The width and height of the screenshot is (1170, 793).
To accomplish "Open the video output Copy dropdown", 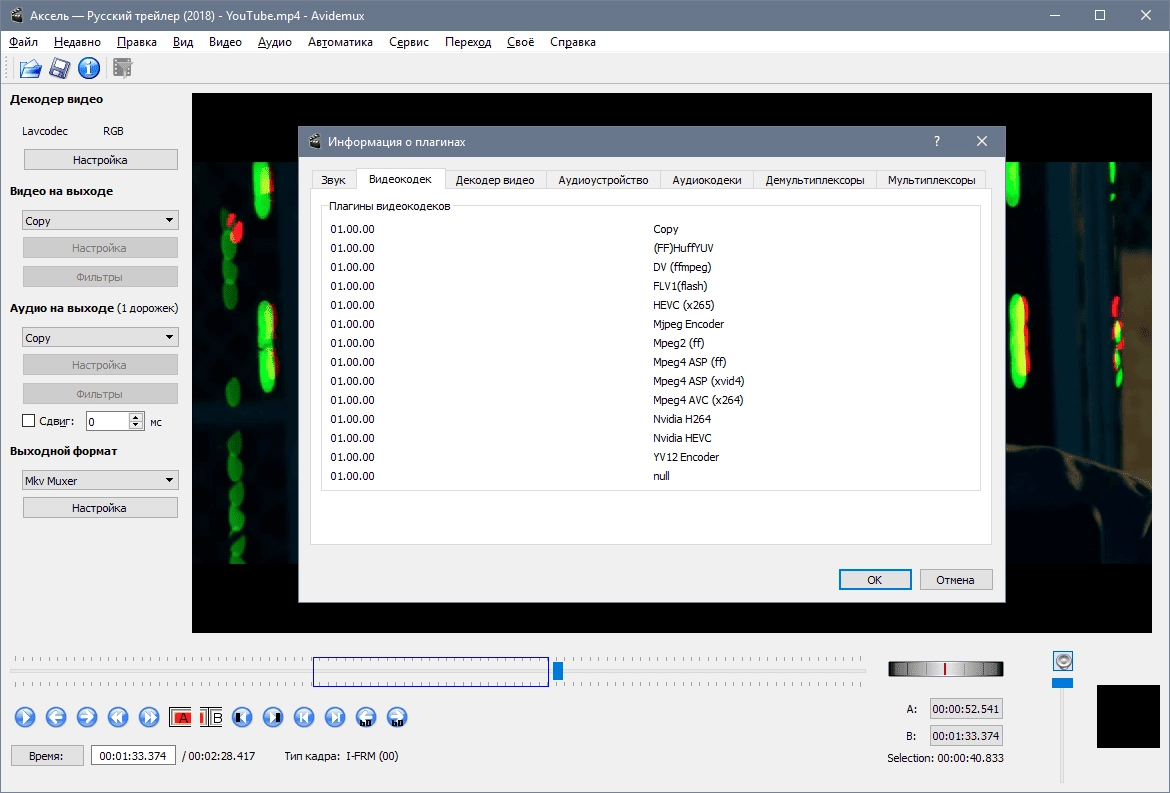I will tap(101, 220).
